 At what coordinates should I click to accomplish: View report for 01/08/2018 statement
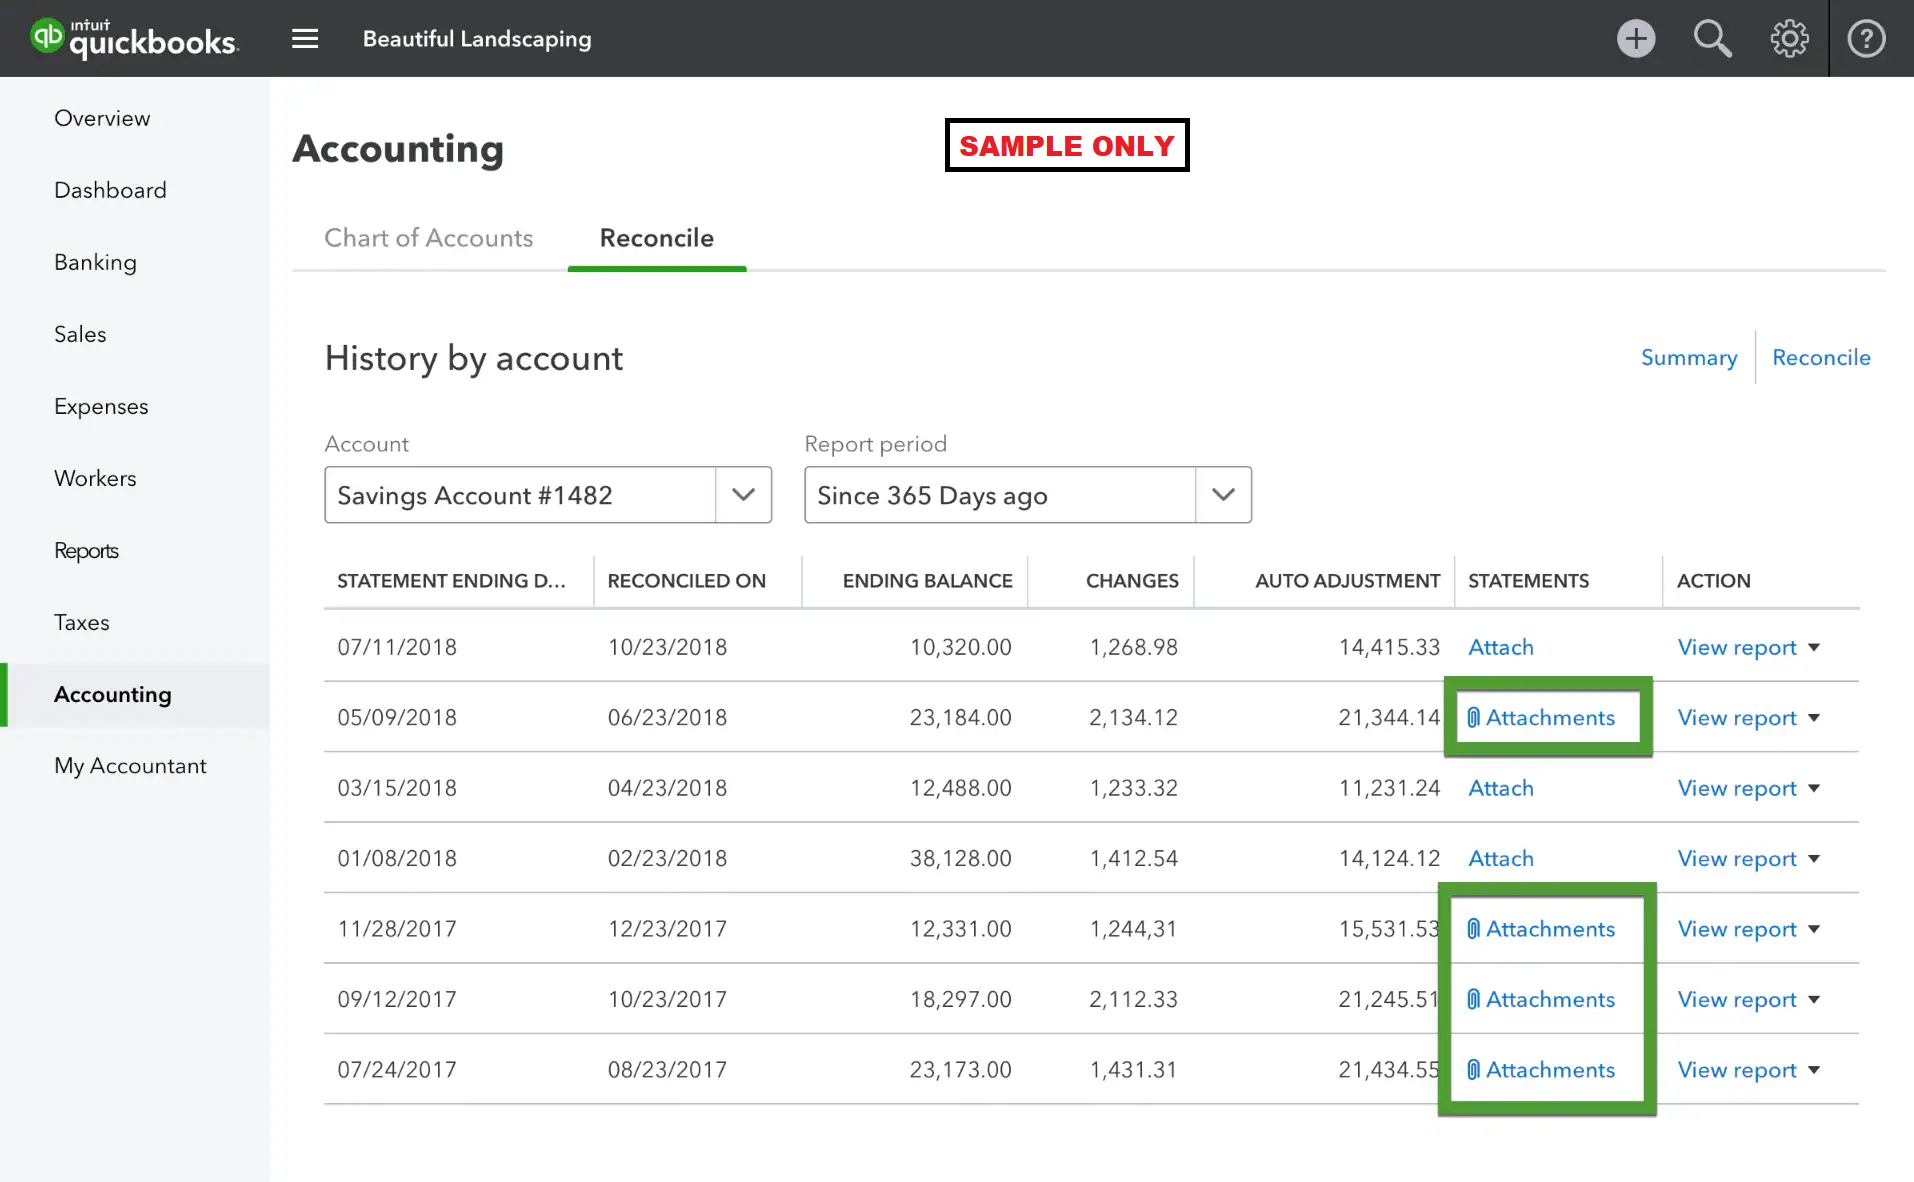tap(1737, 859)
